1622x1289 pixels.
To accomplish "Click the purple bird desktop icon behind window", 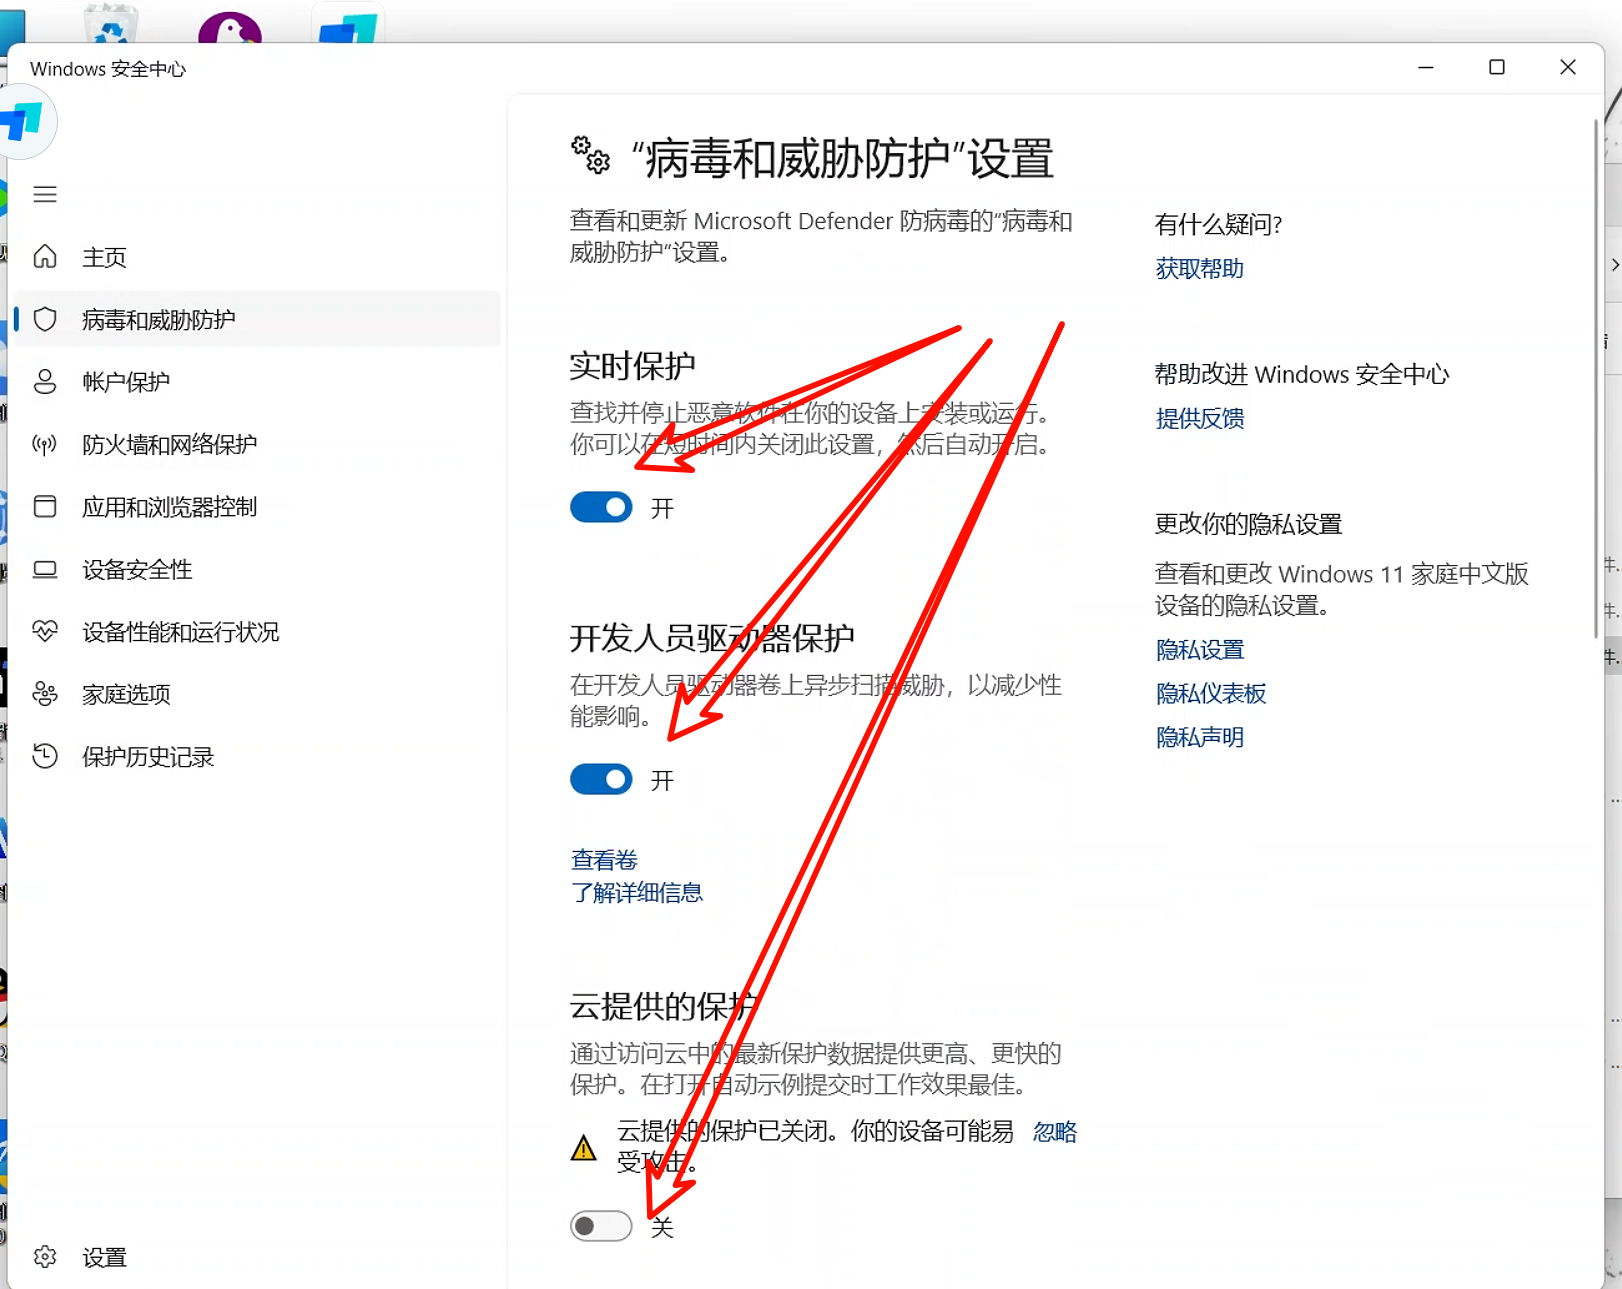I will 230,27.
